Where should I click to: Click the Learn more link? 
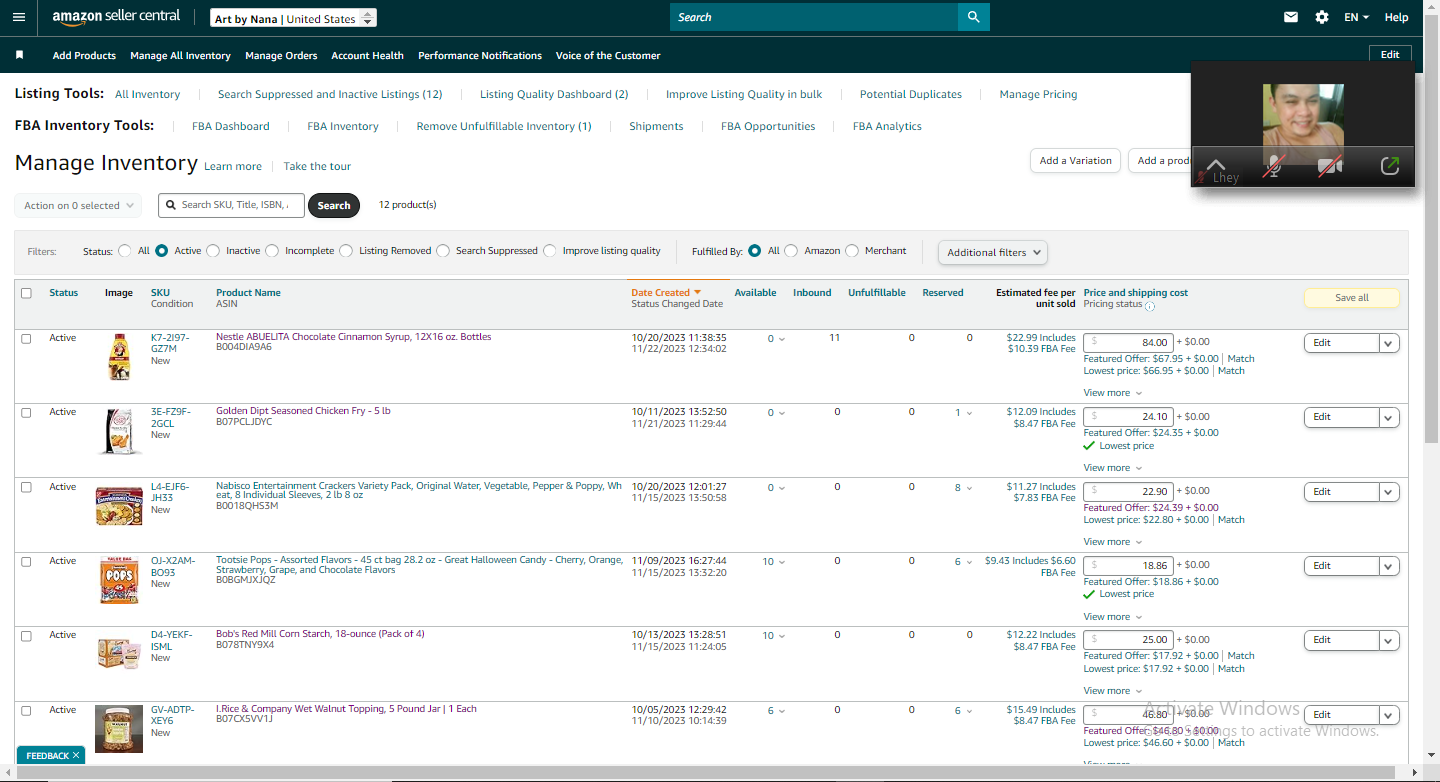click(x=233, y=166)
